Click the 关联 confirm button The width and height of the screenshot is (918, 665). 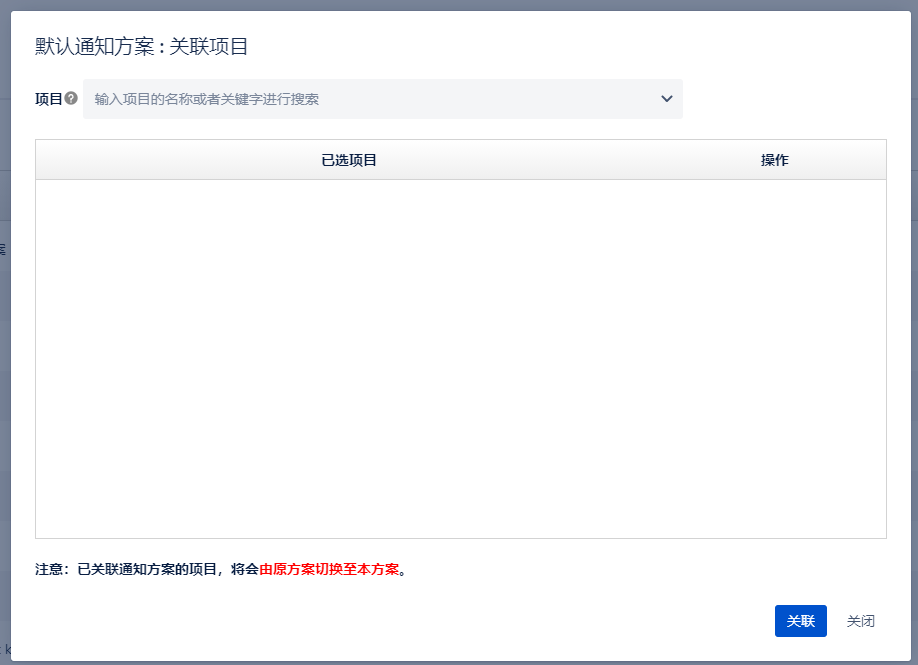tap(800, 621)
